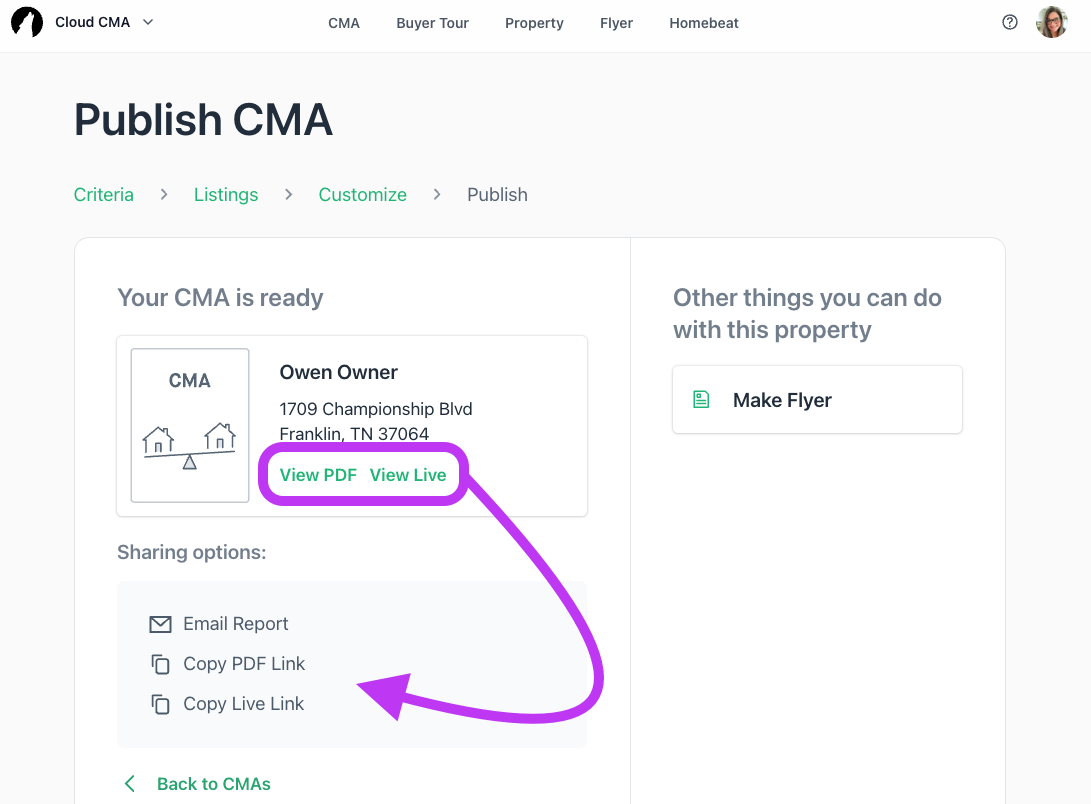Switch to the Buyer Tour tab
This screenshot has height=804, width=1091.
pyautogui.click(x=432, y=23)
